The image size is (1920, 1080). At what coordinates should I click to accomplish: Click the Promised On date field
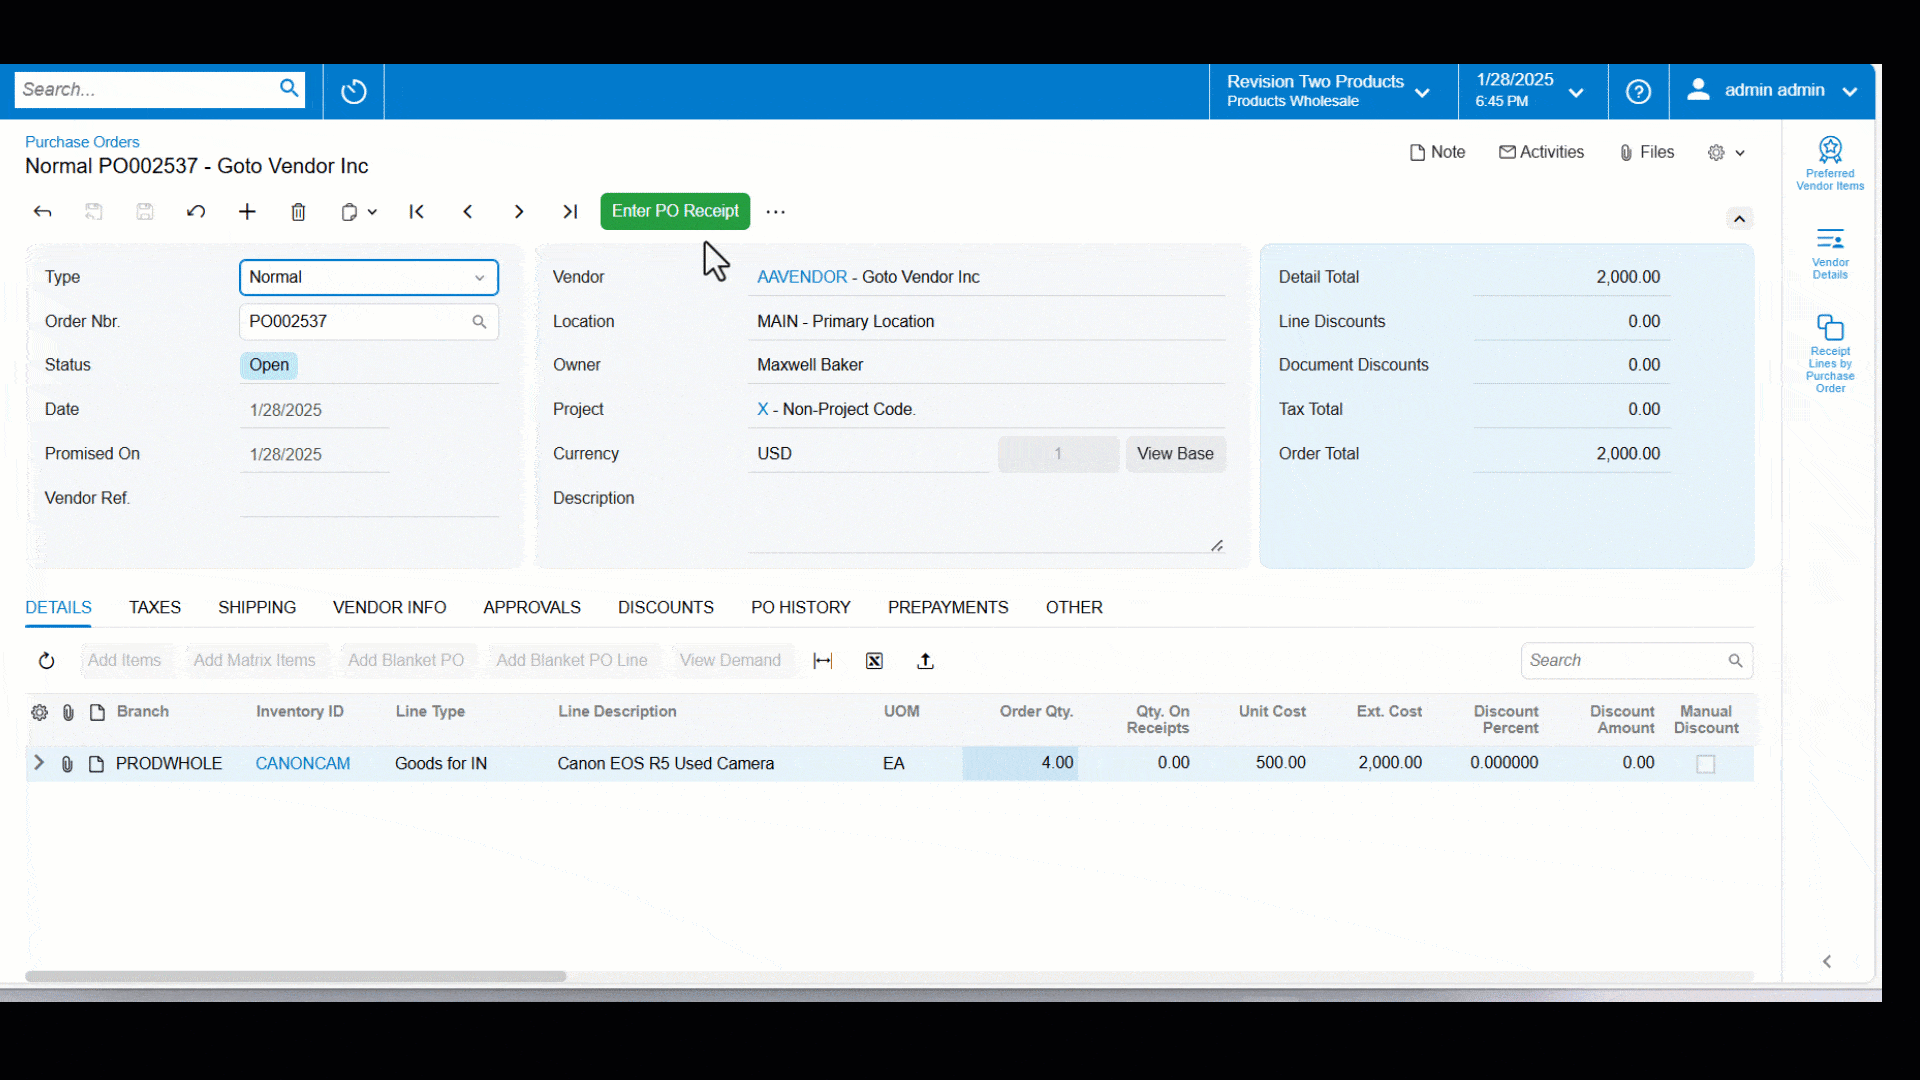(314, 454)
